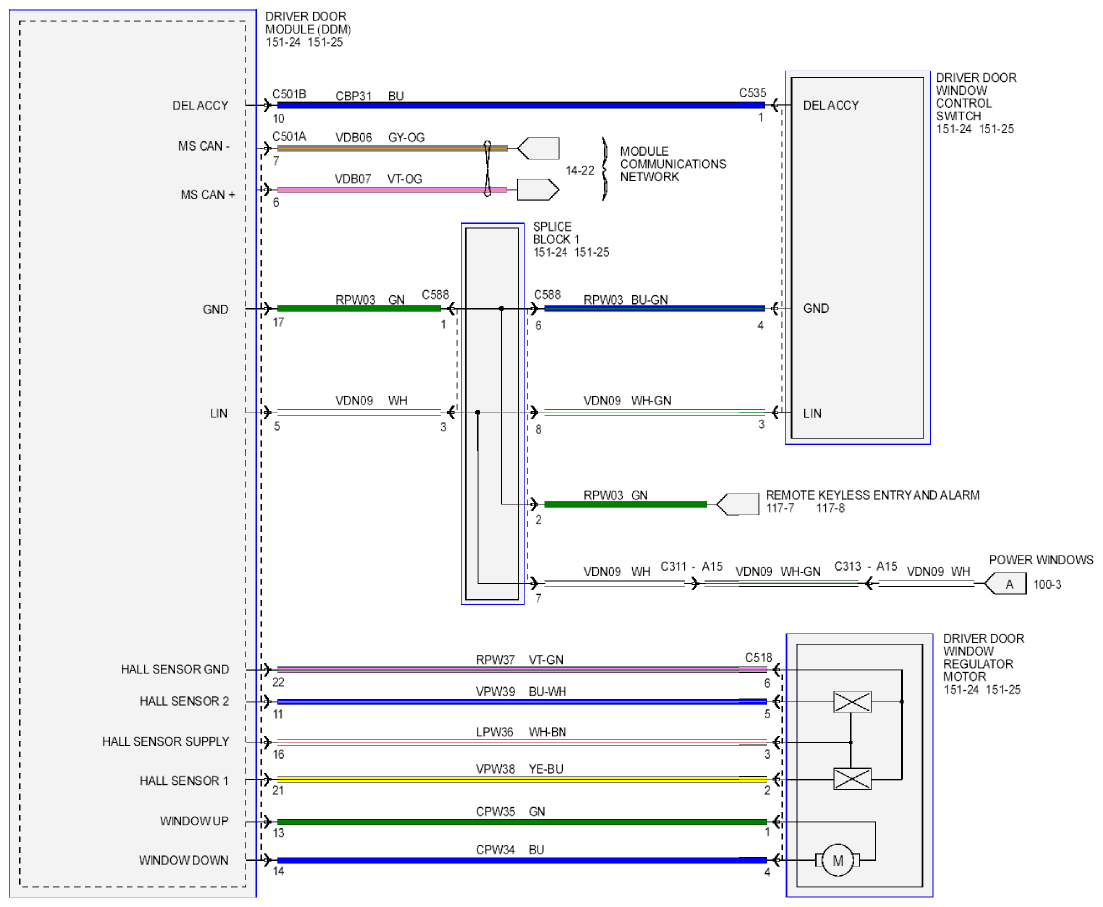Click the MS CAN - network reference arrow
This screenshot has height=907, width=1103.
(x=538, y=148)
